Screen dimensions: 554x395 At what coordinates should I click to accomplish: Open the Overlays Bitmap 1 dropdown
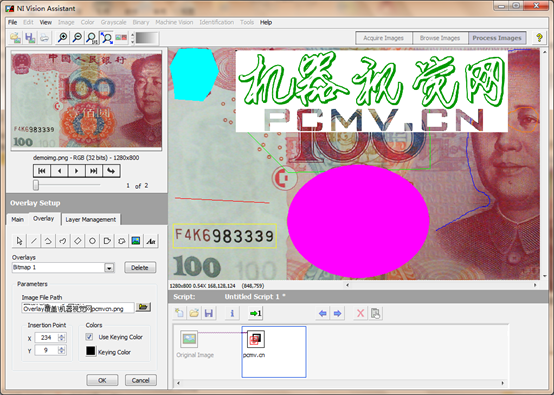coord(109,268)
